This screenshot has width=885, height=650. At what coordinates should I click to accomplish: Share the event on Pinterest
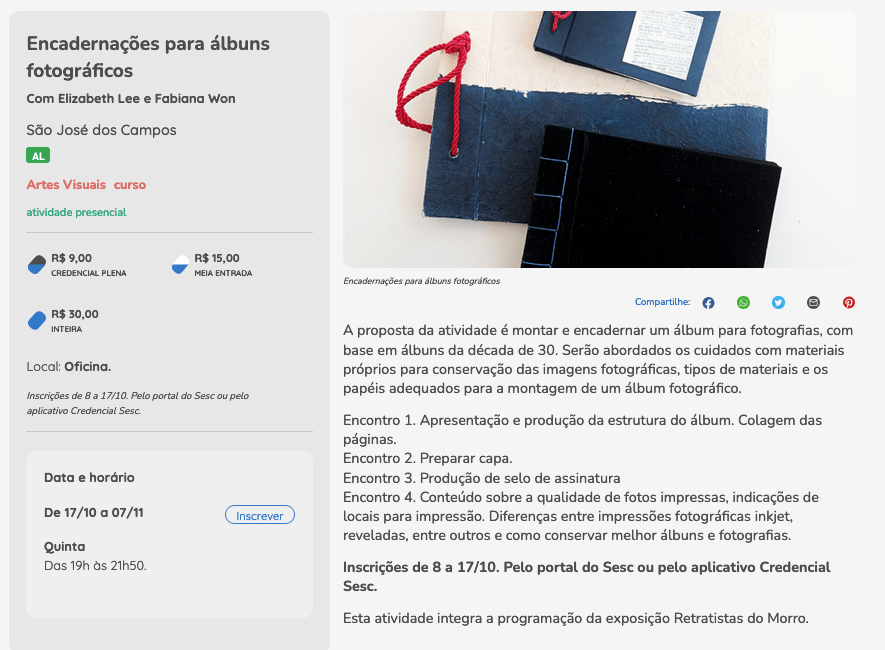point(849,302)
